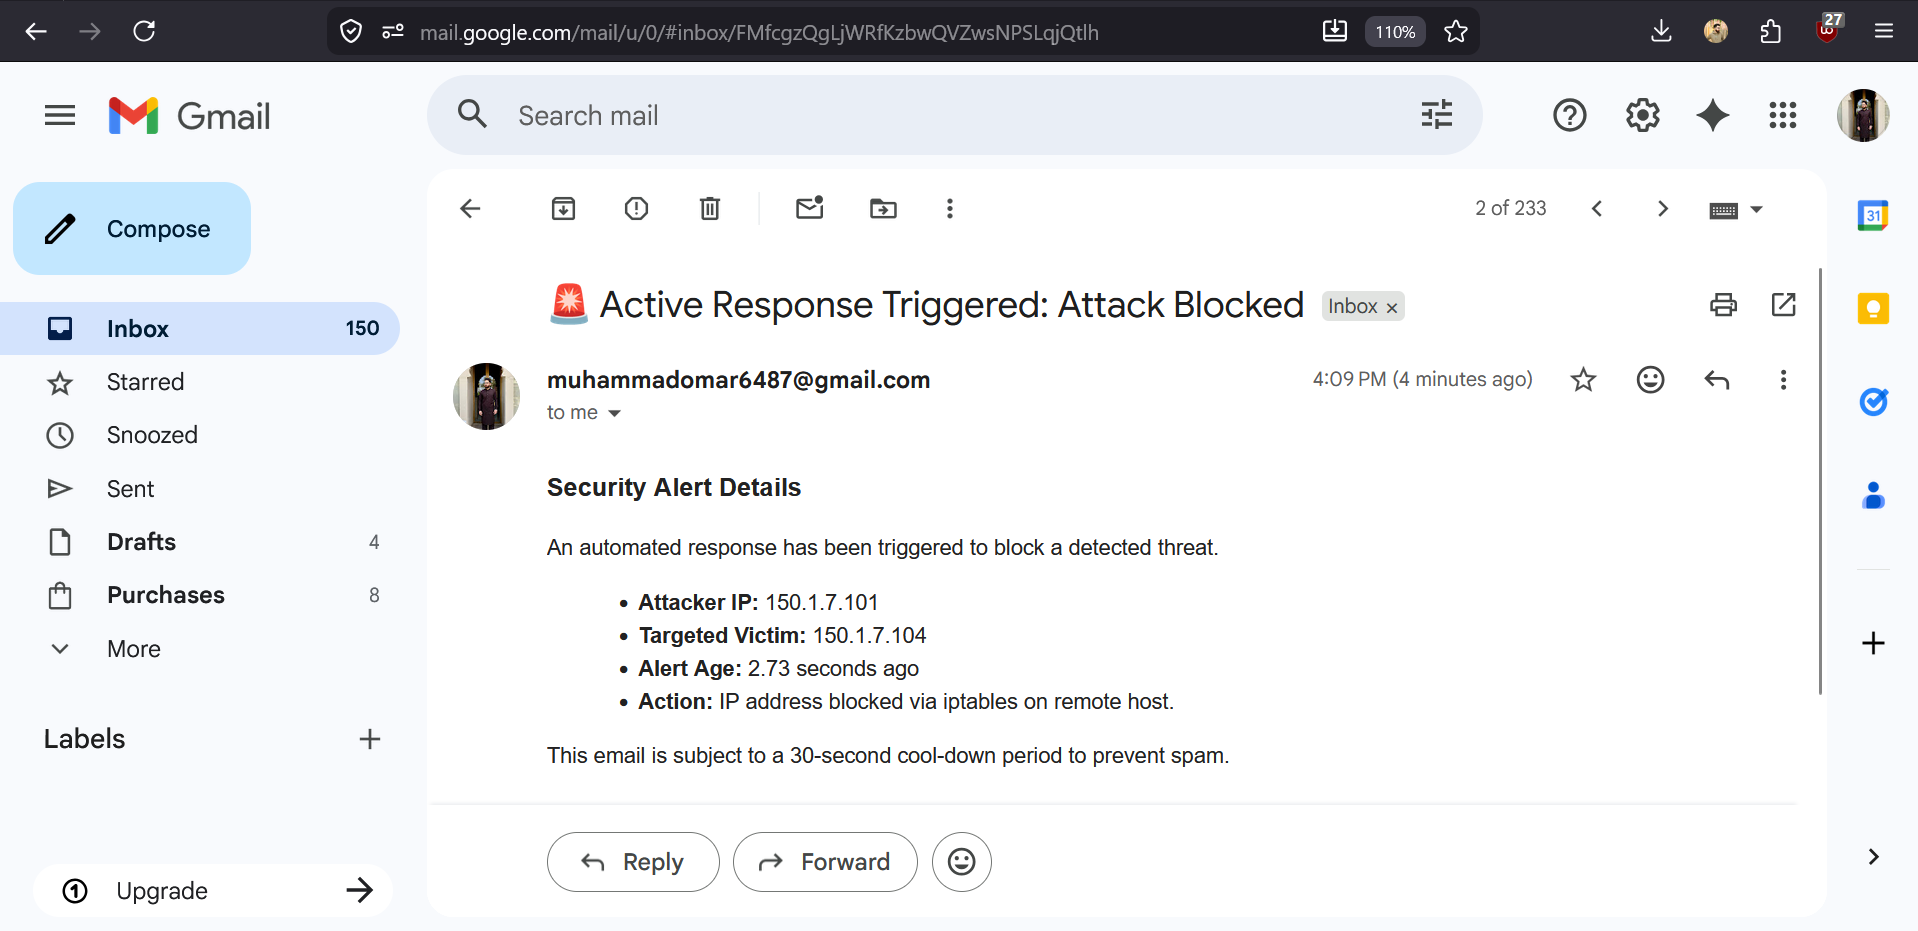Open Google Calendar side panel
1918x931 pixels.
[1873, 215]
